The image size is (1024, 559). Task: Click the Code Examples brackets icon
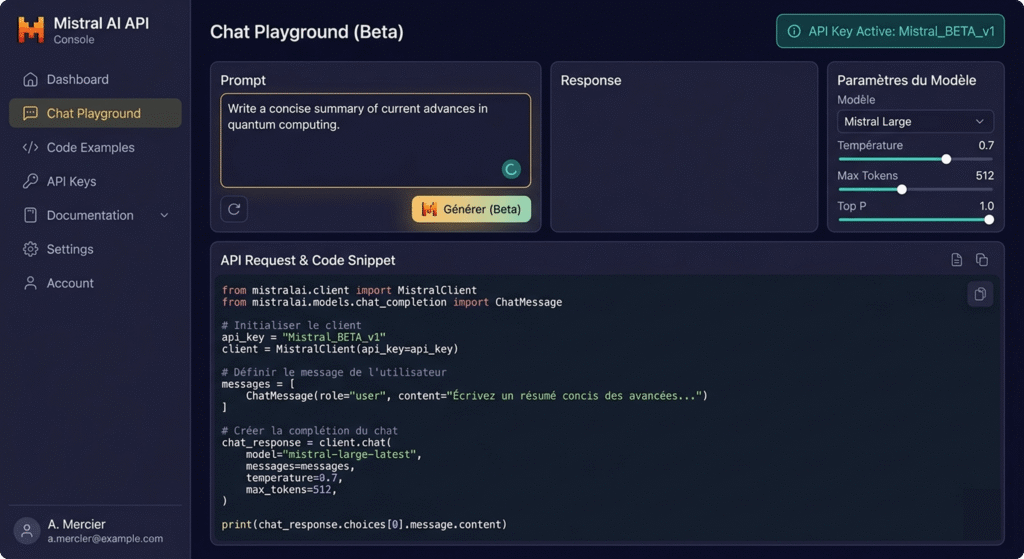(x=30, y=148)
